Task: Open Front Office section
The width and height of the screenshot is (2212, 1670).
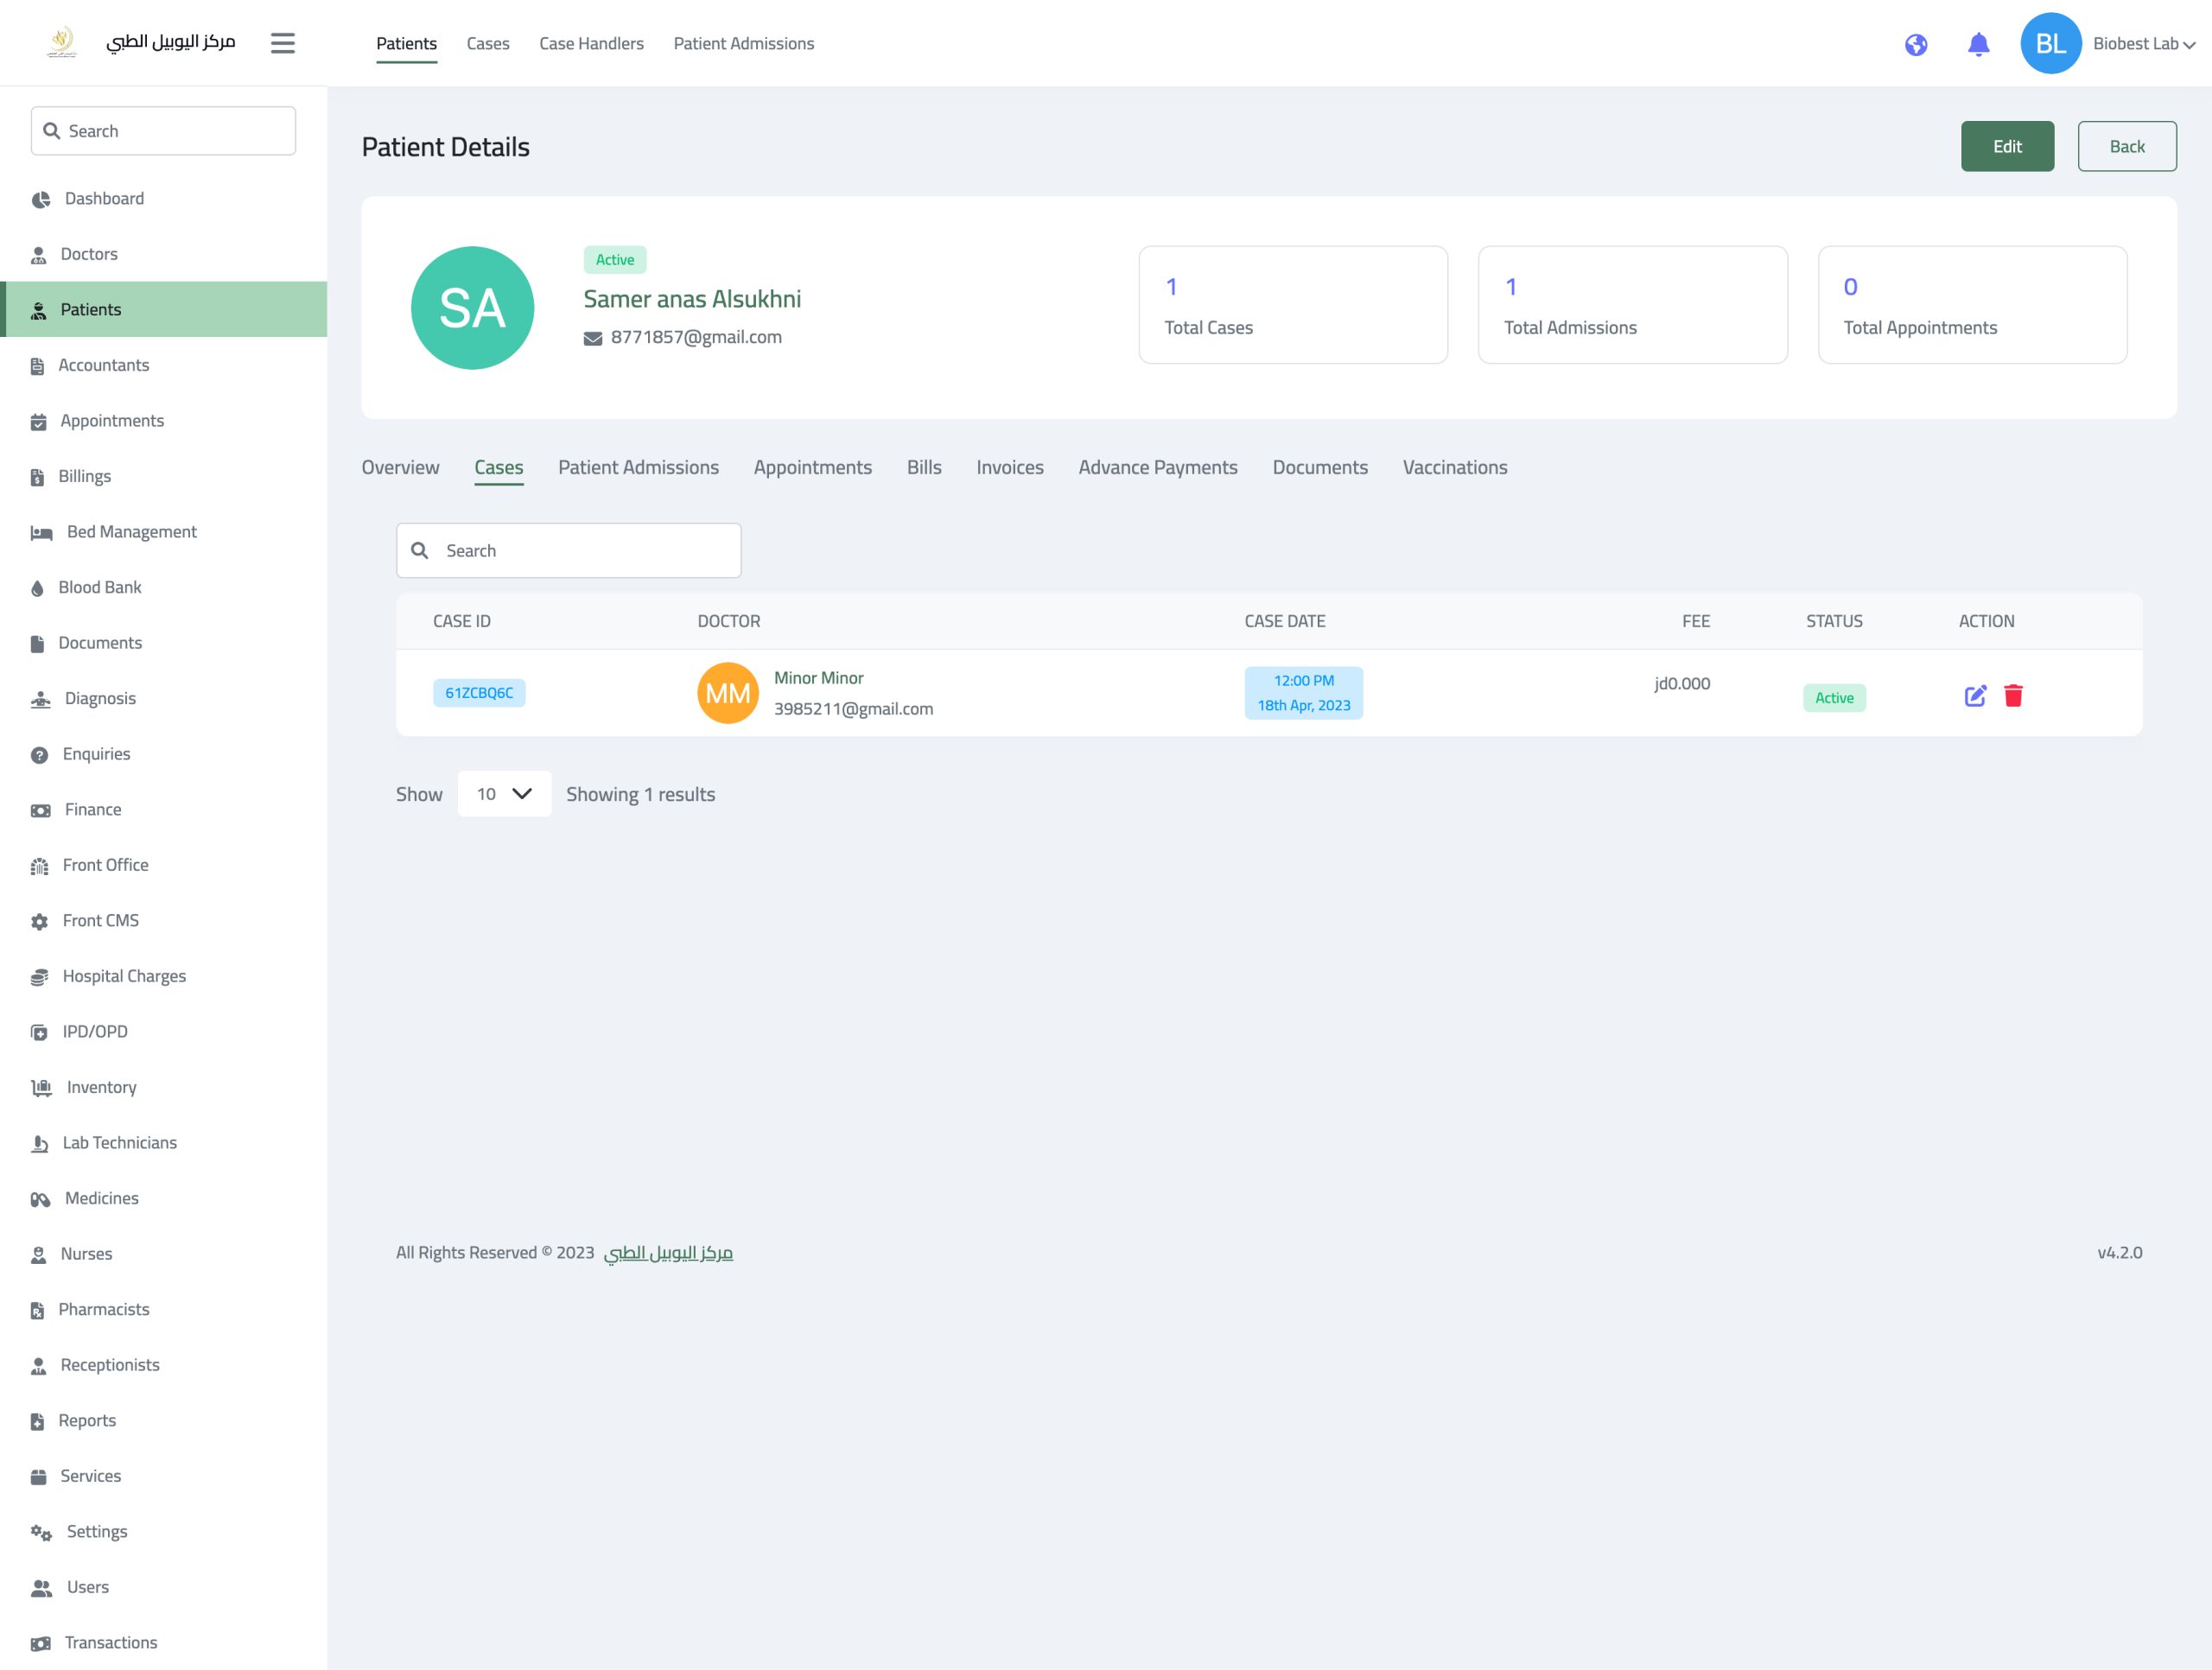Action: (163, 864)
